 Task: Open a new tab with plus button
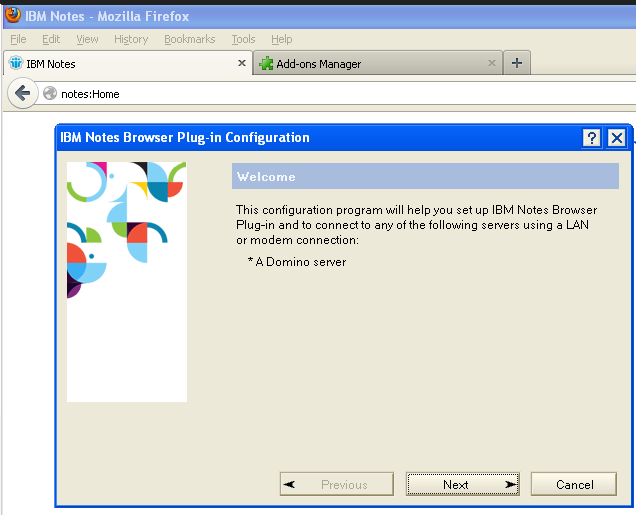click(x=517, y=63)
